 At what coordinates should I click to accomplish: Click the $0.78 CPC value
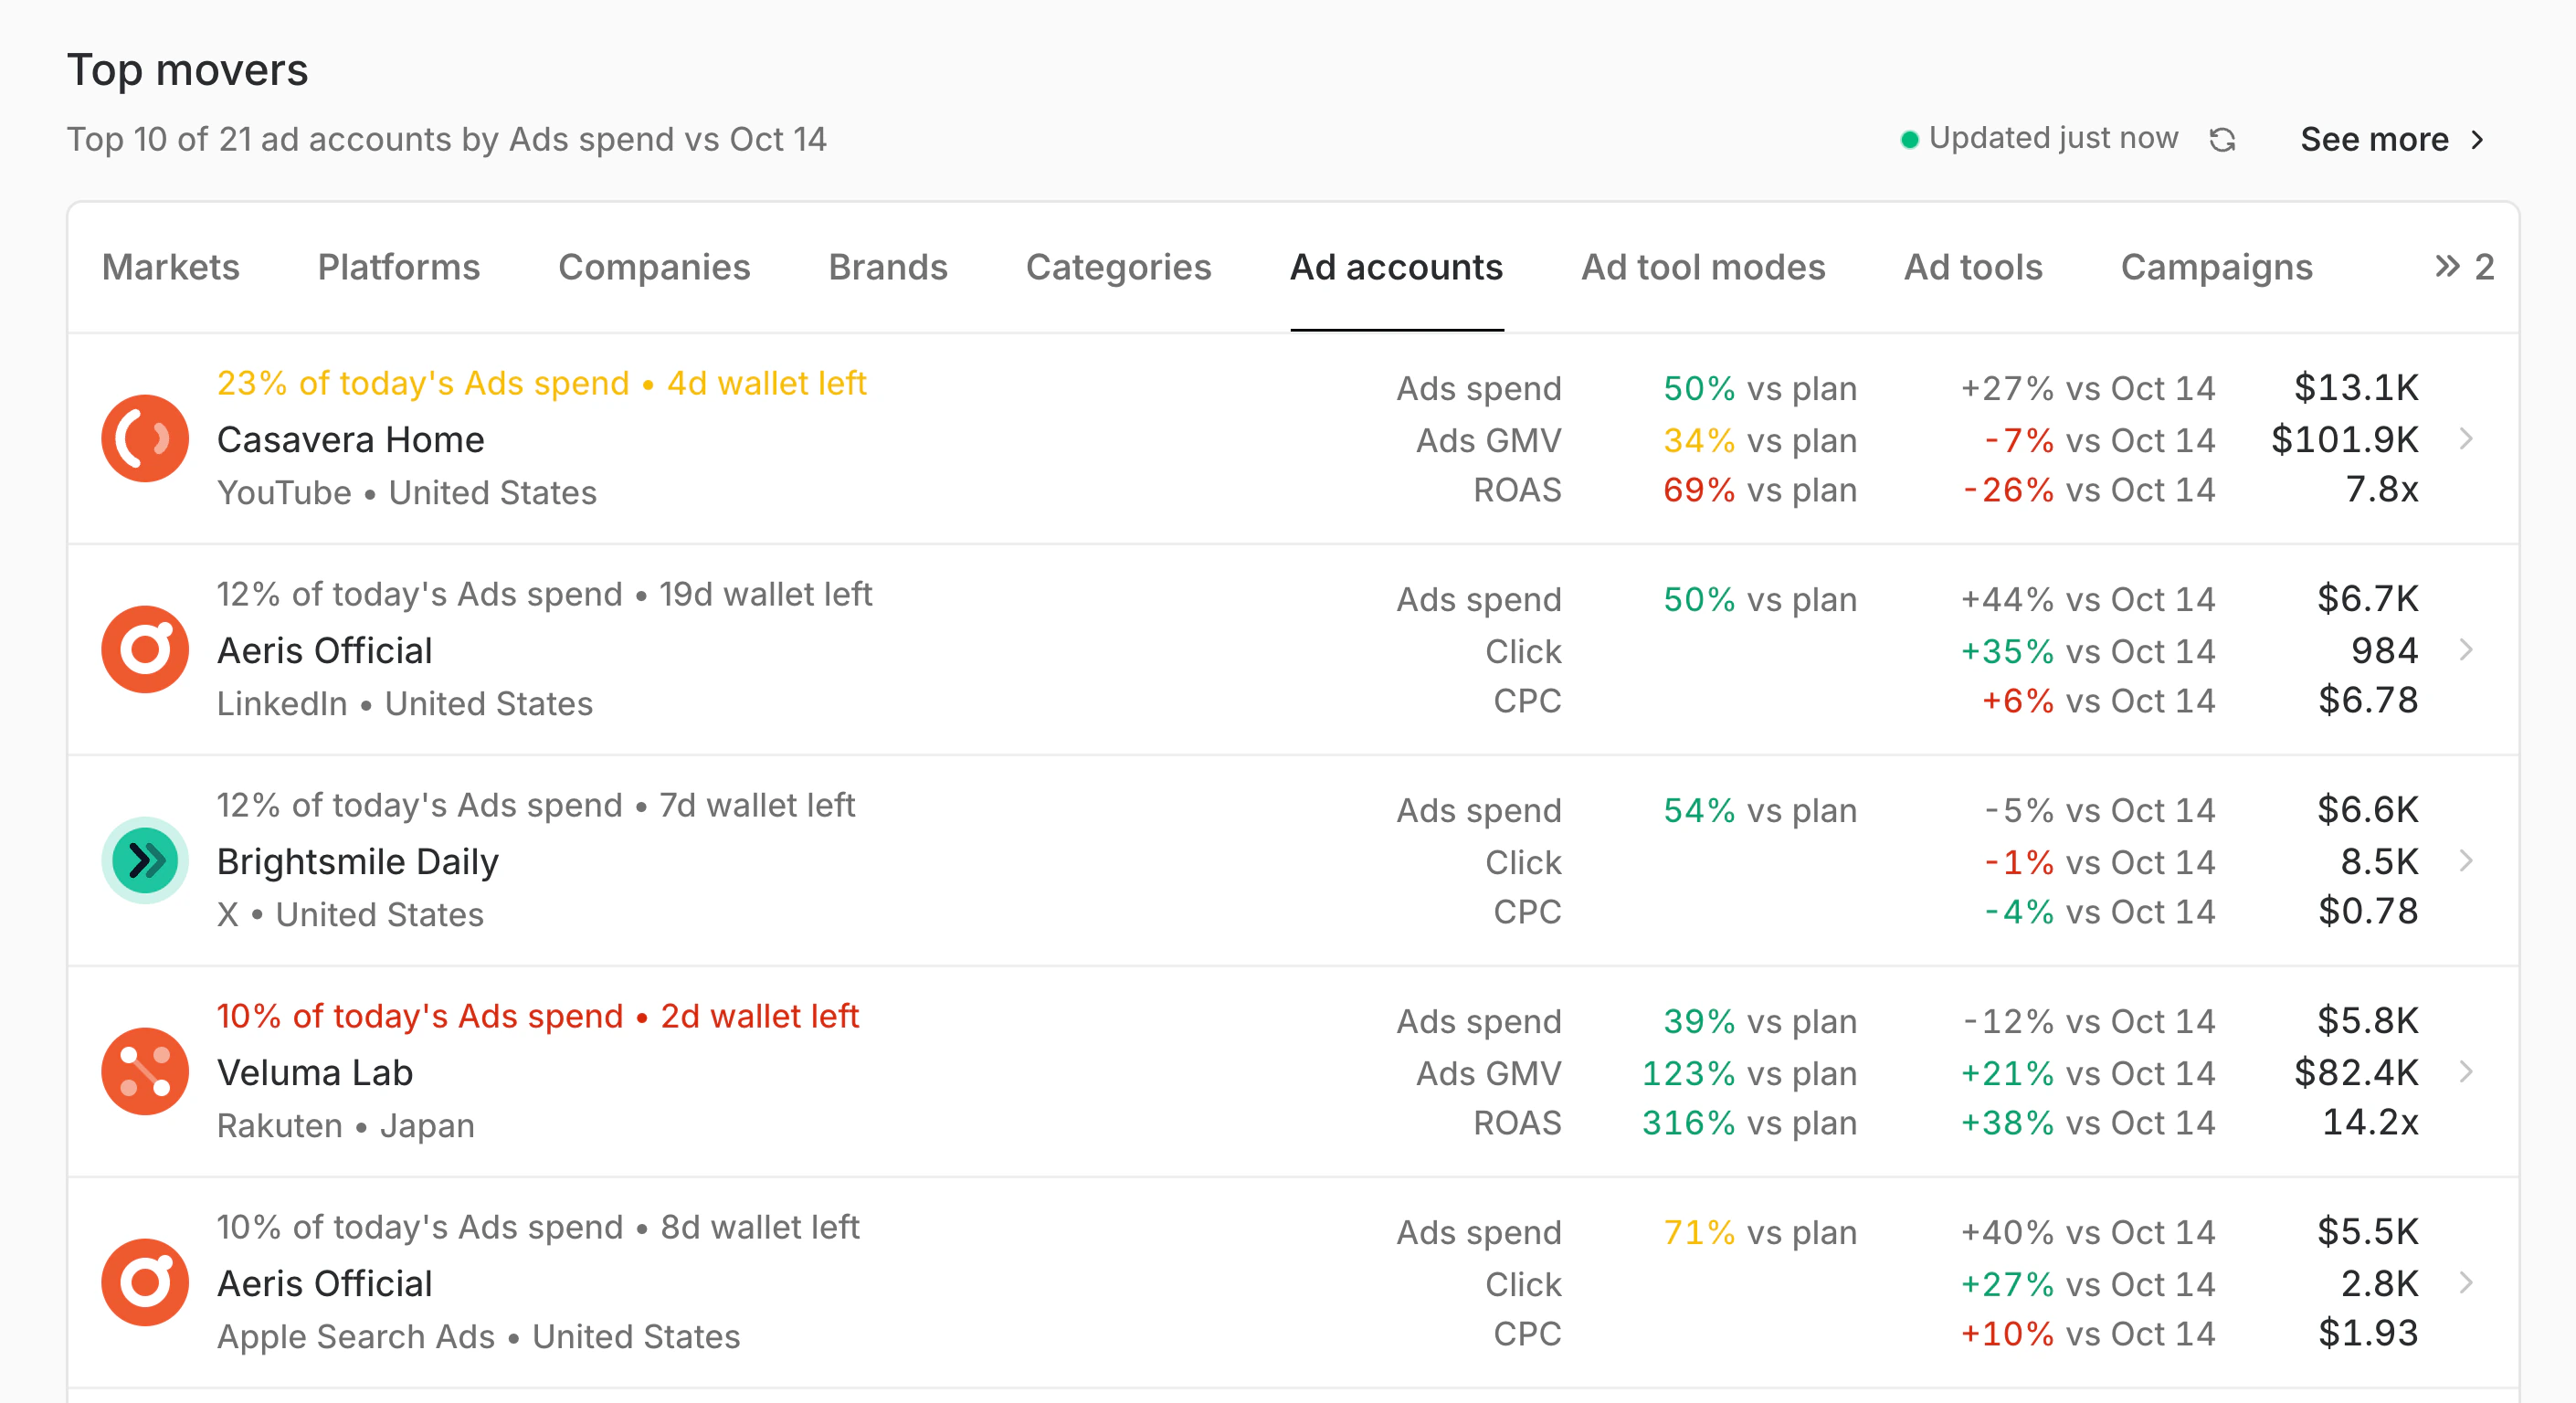(x=2368, y=911)
